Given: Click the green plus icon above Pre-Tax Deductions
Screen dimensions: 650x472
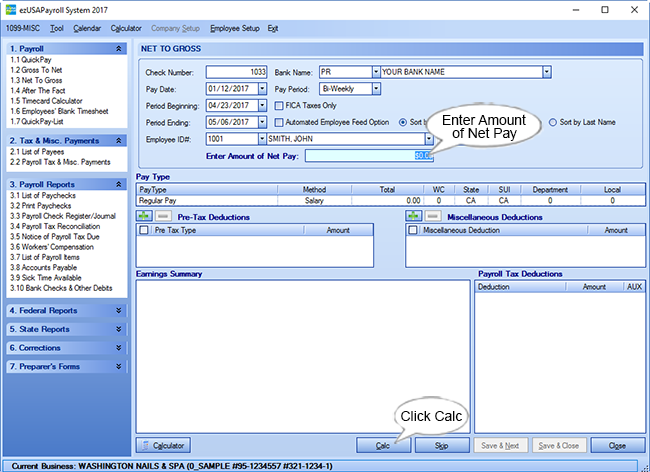Looking at the screenshot, I should point(144,216).
